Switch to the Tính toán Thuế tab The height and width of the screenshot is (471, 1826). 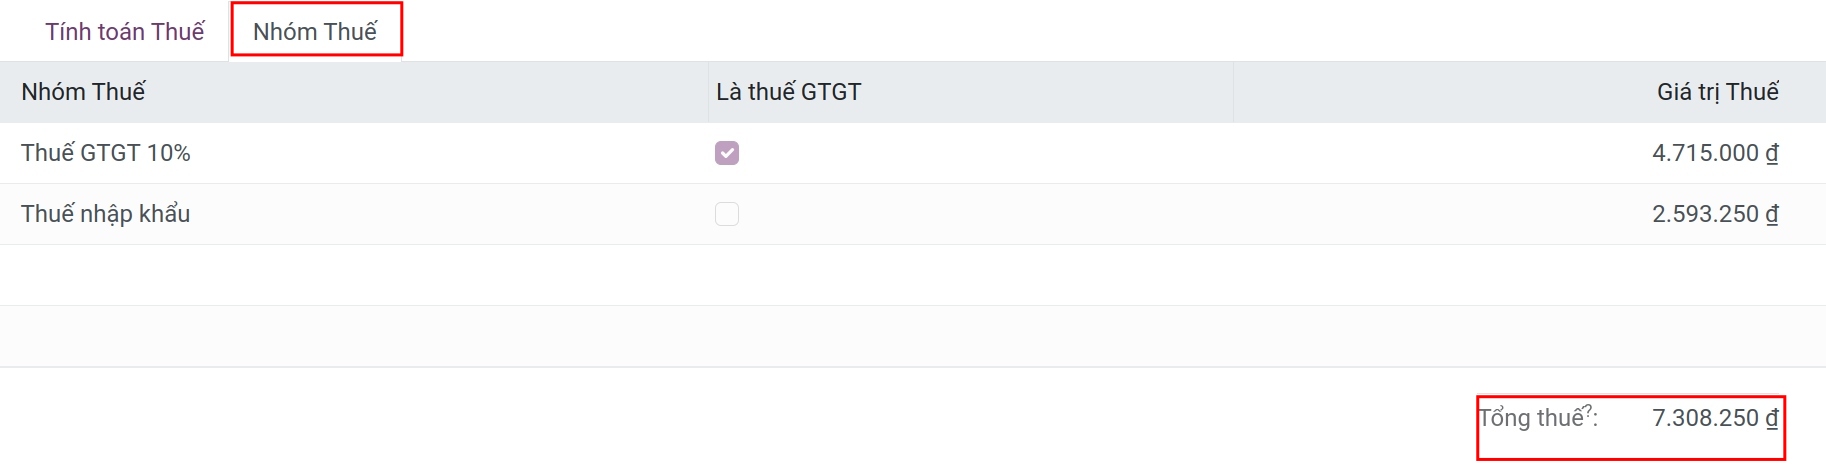[x=124, y=32]
